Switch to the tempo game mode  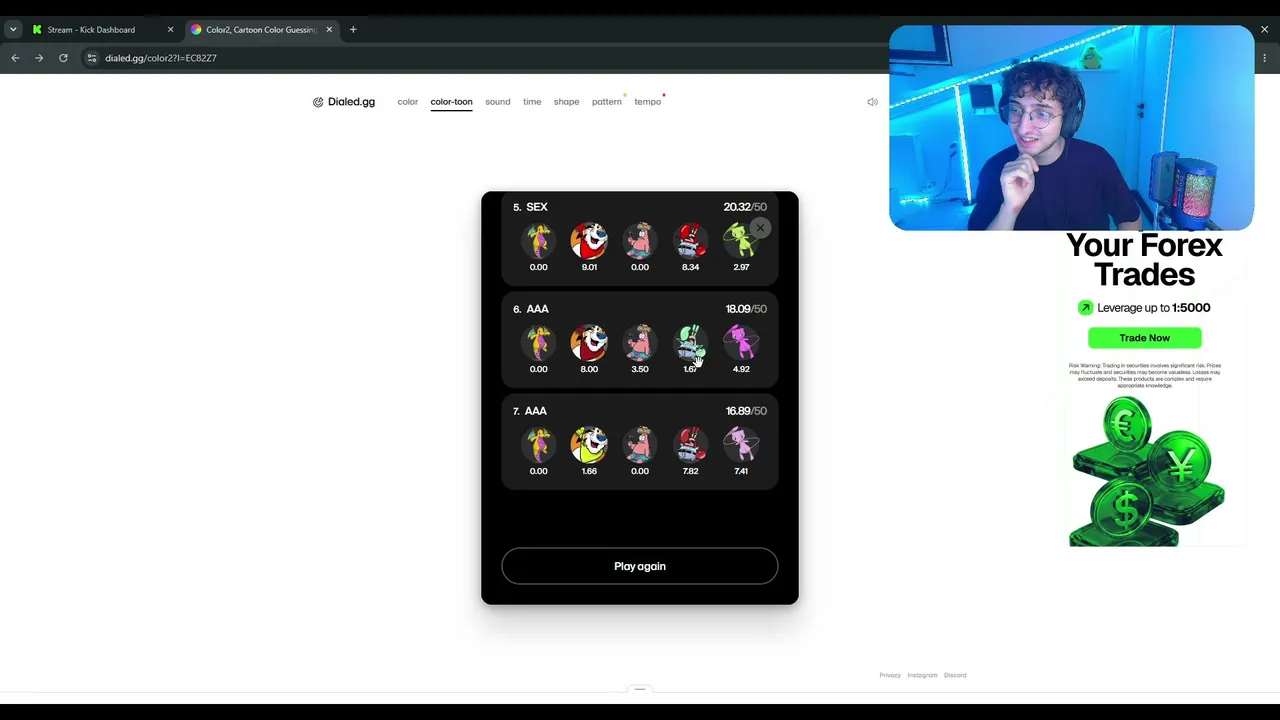(647, 102)
